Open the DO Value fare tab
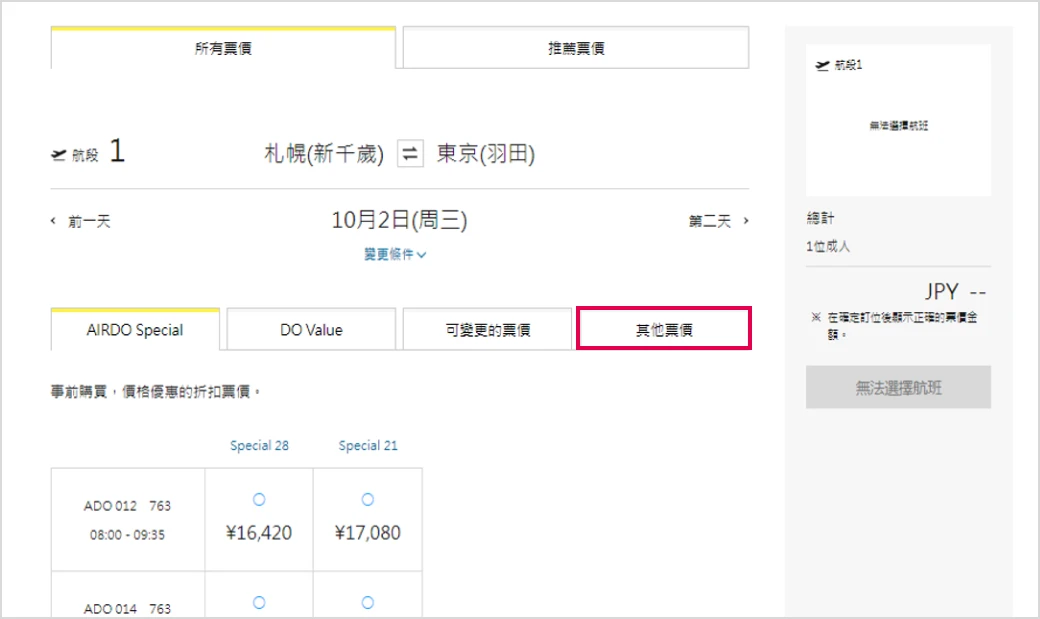 point(311,329)
